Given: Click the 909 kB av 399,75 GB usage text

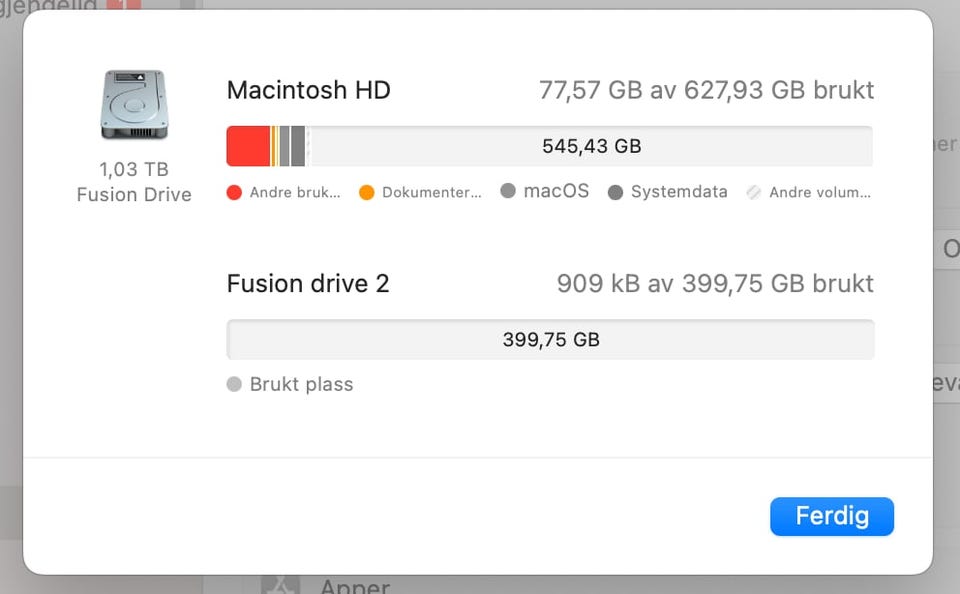Looking at the screenshot, I should click(715, 284).
